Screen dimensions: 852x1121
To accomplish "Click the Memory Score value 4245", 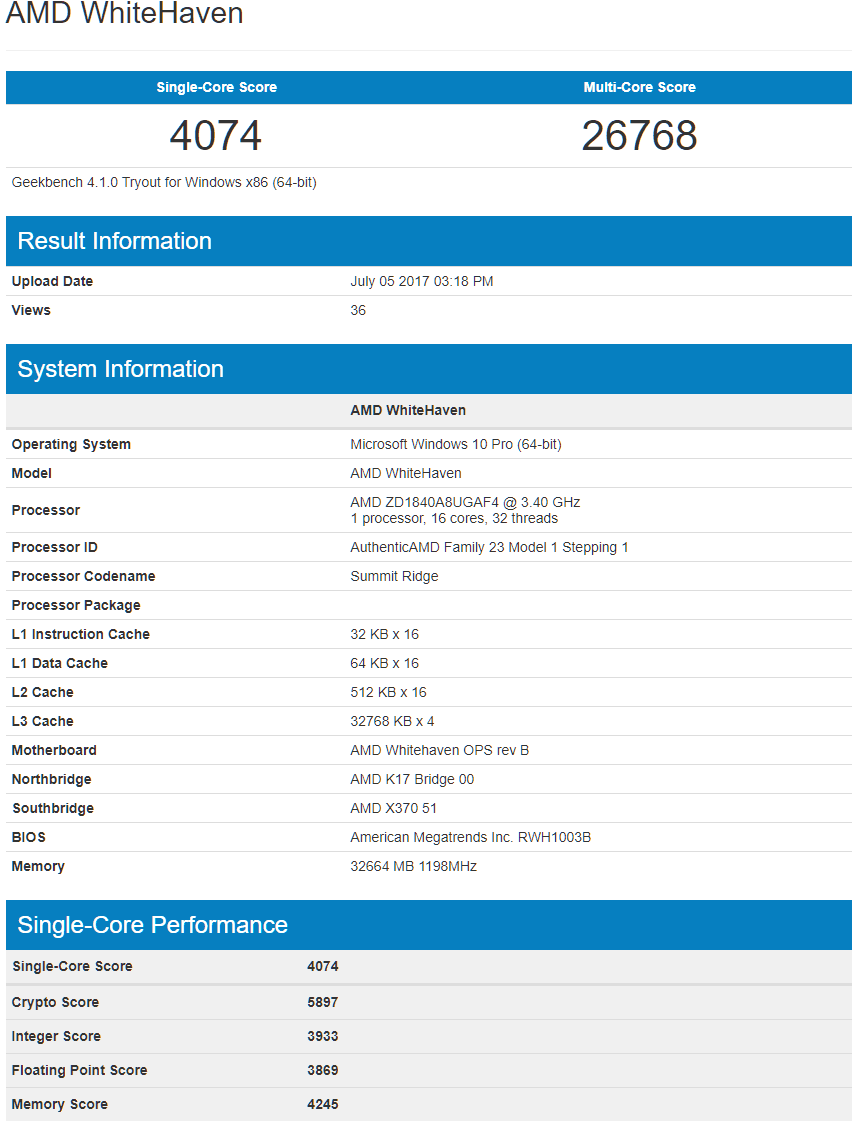I will tap(322, 1104).
